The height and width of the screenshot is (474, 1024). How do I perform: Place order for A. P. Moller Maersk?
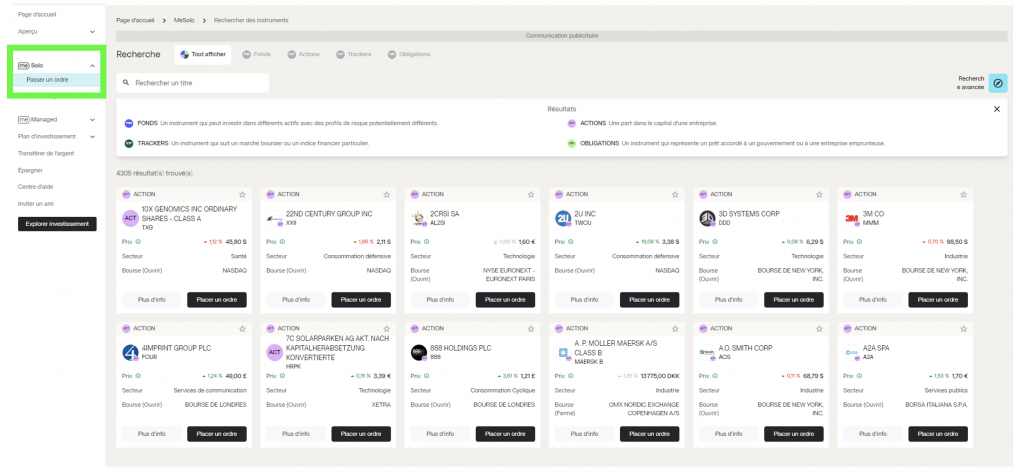click(x=649, y=434)
